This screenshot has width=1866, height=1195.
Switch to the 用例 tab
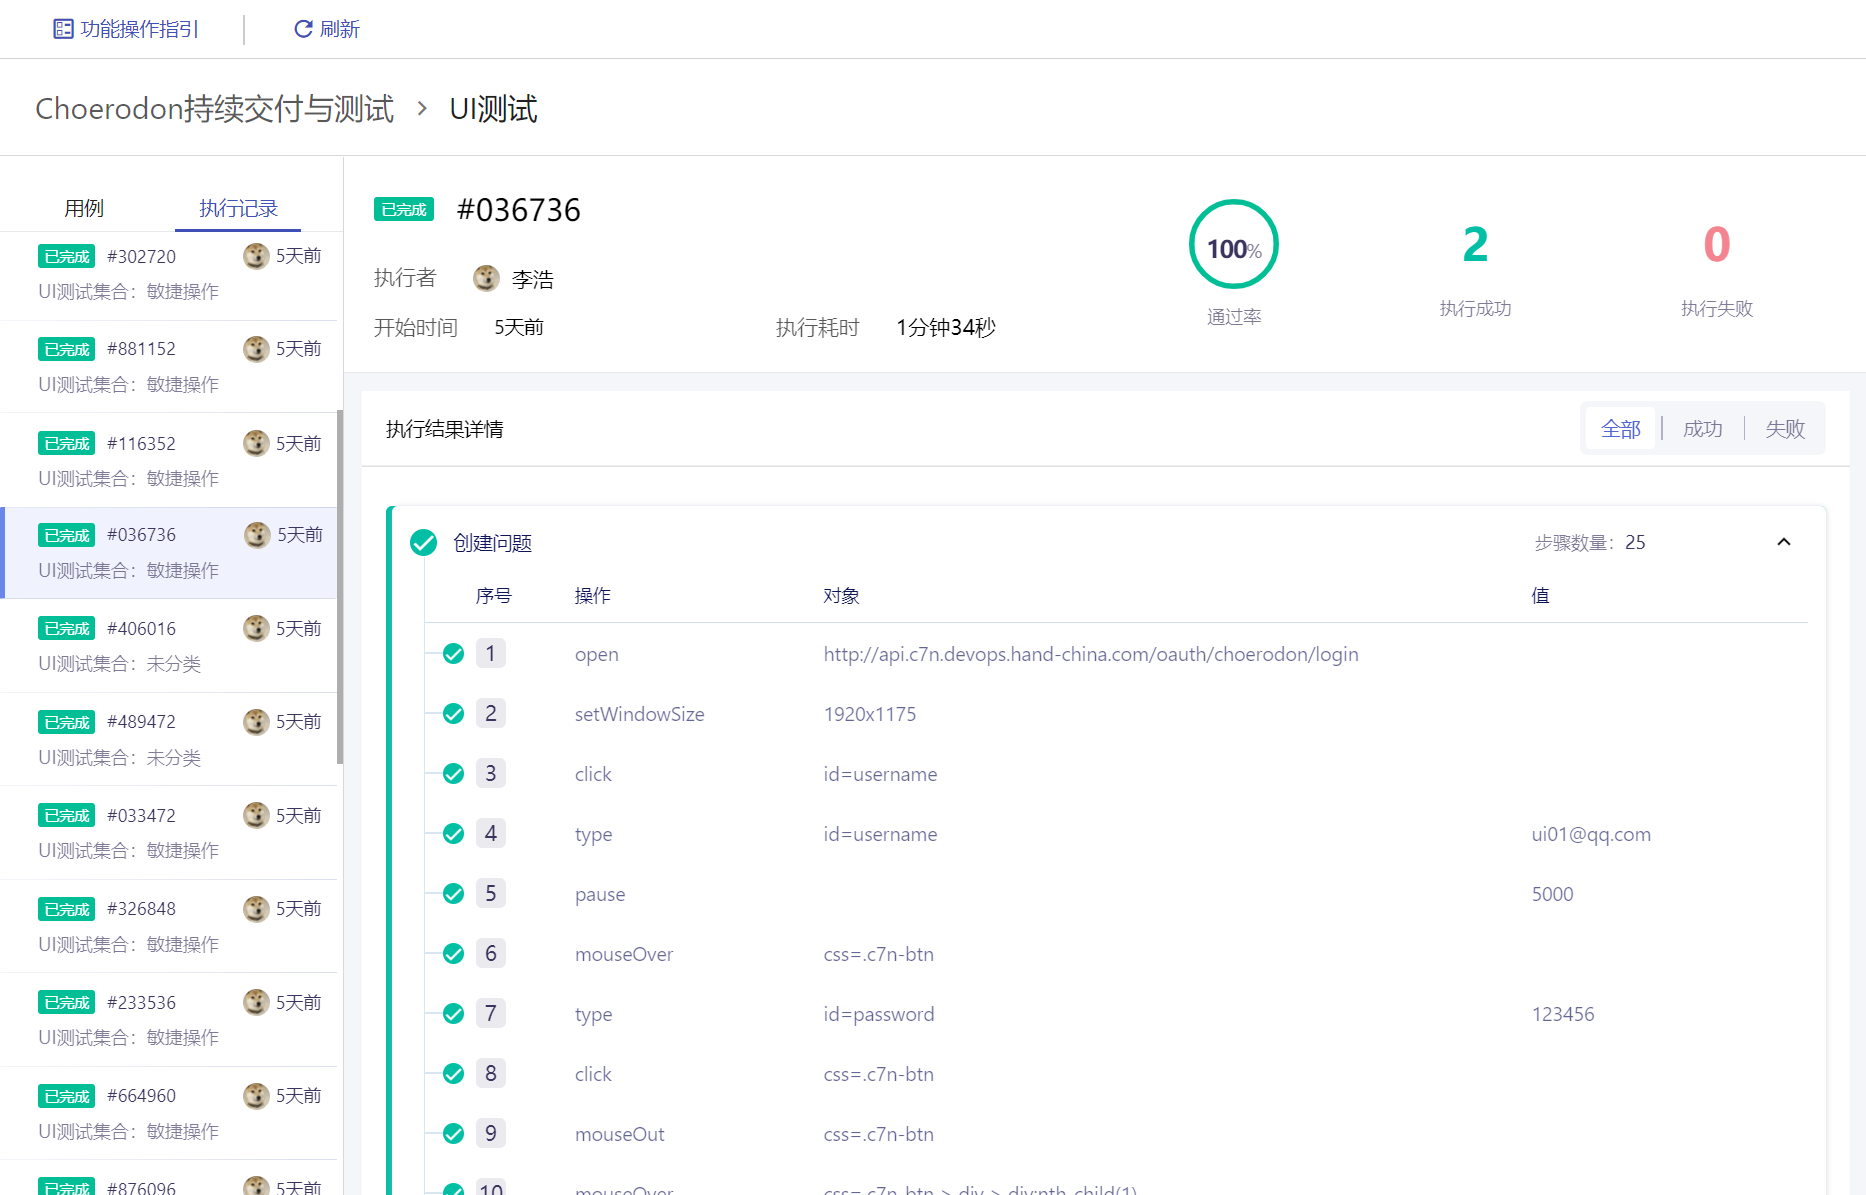click(84, 208)
